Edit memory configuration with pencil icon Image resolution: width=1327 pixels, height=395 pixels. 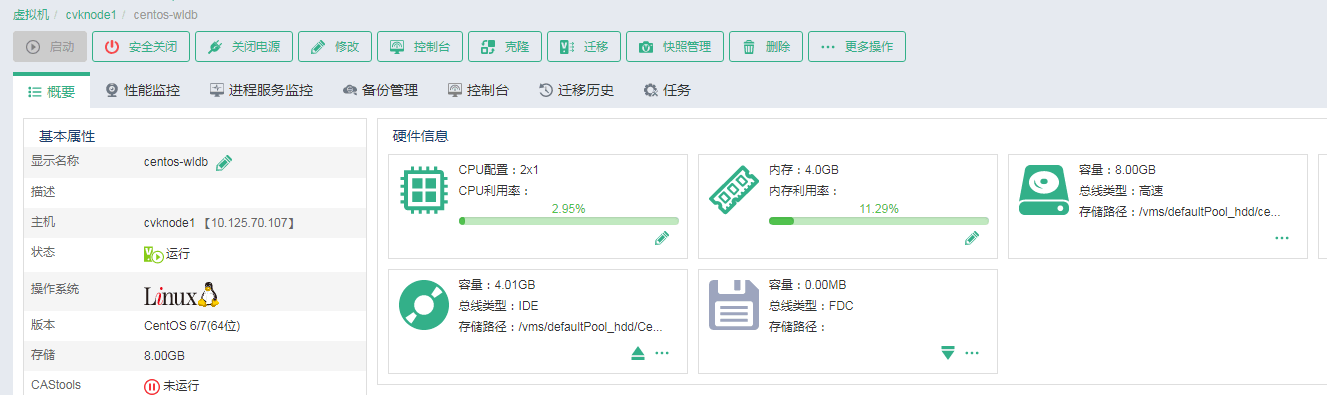(971, 238)
